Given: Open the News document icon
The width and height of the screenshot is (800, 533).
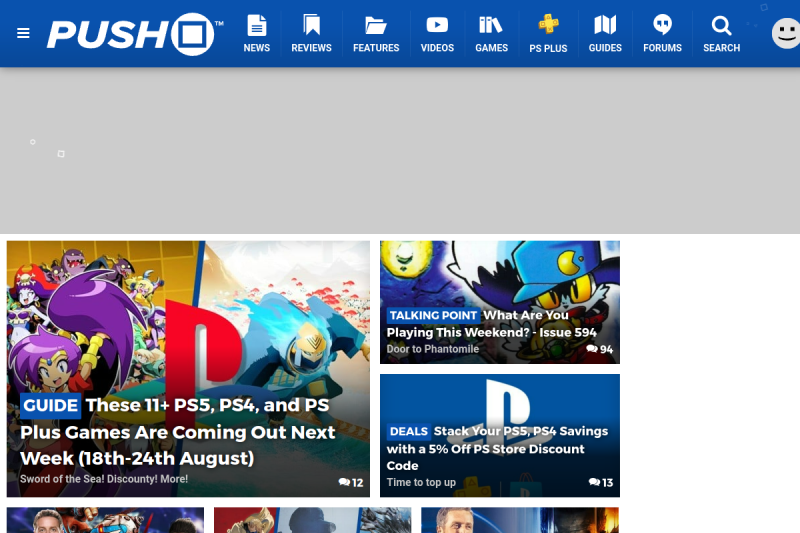Looking at the screenshot, I should [x=257, y=26].
